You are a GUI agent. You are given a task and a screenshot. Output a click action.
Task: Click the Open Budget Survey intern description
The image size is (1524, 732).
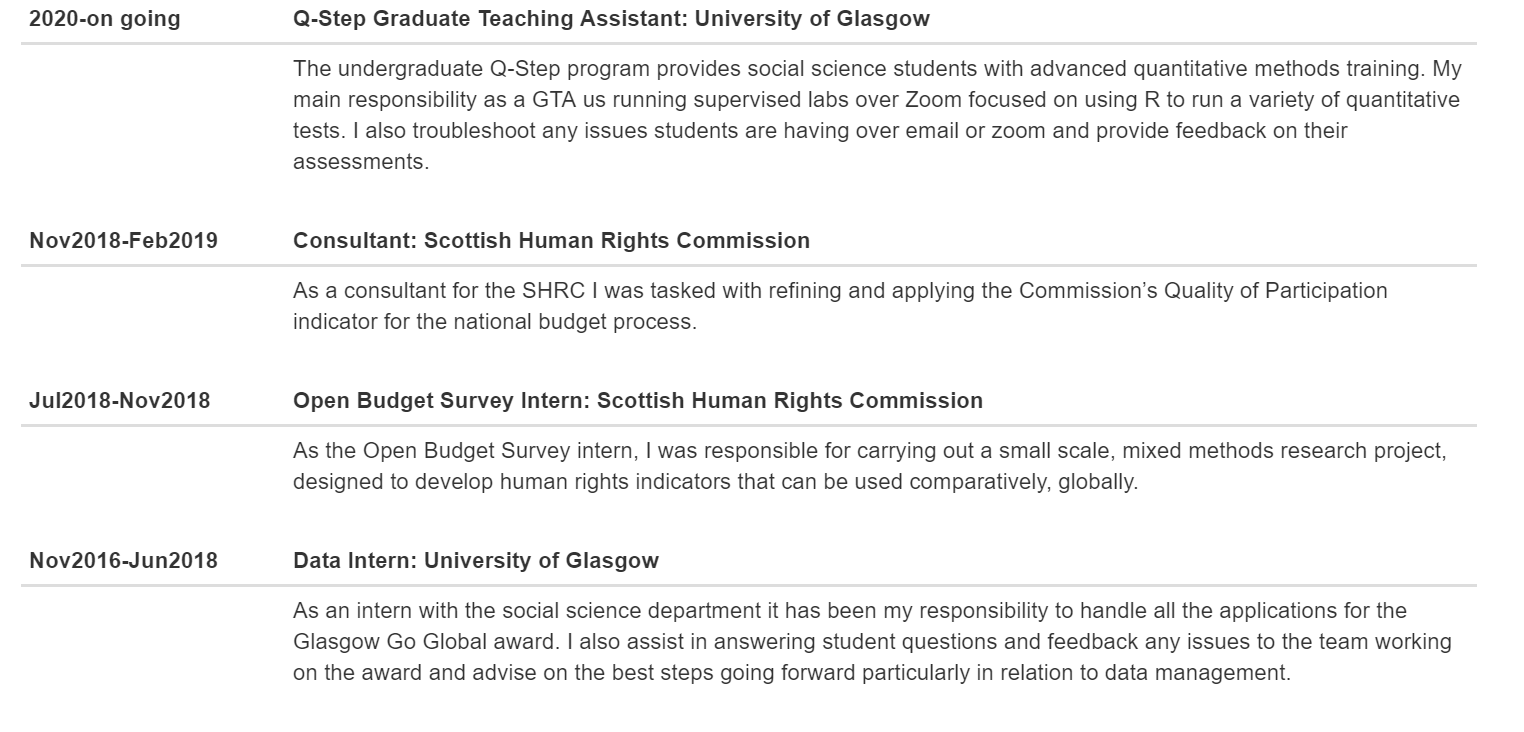(870, 467)
